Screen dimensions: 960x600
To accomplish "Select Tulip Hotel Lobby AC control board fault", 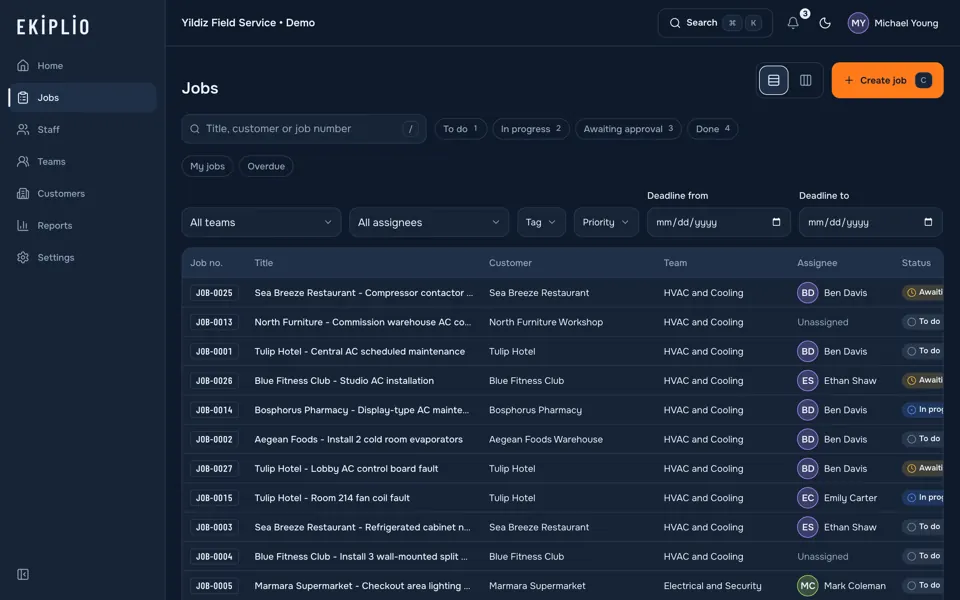I will click(x=347, y=469).
